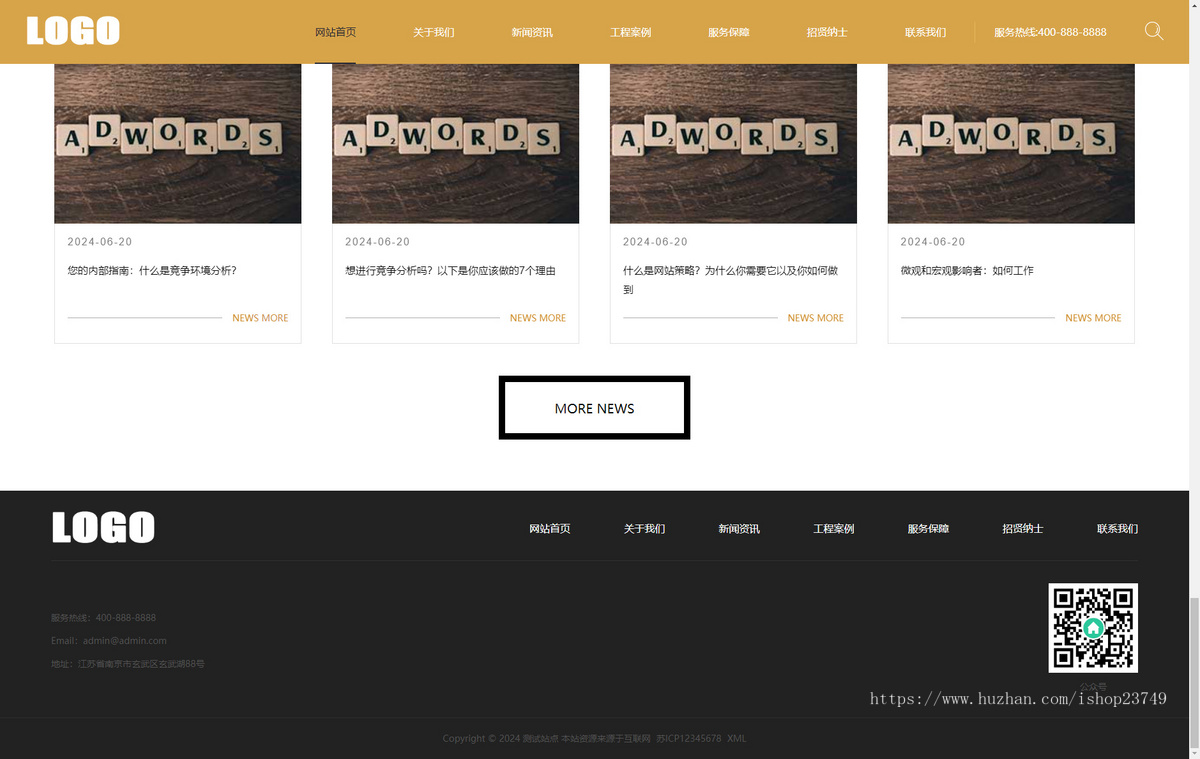Open article 想进行竞争分析吗？以下是你应该做的7个理由
1200x759 pixels.
450,270
